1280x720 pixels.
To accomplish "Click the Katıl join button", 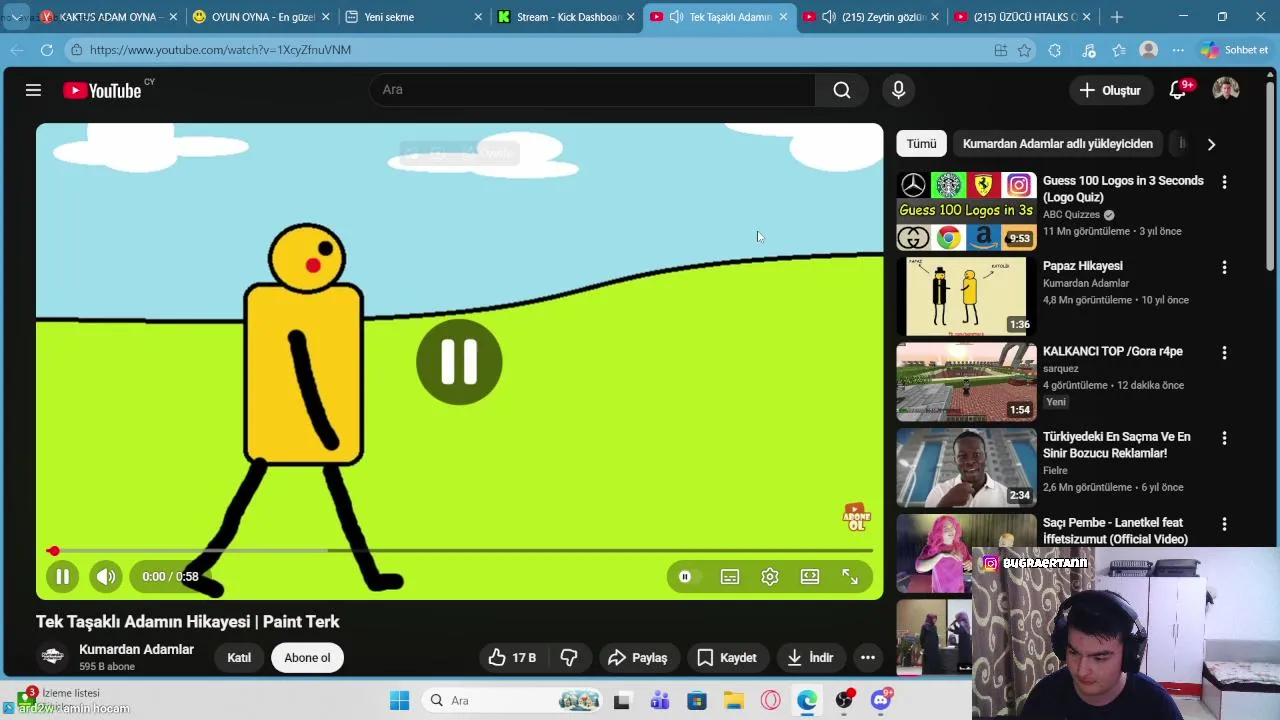I will tap(239, 657).
